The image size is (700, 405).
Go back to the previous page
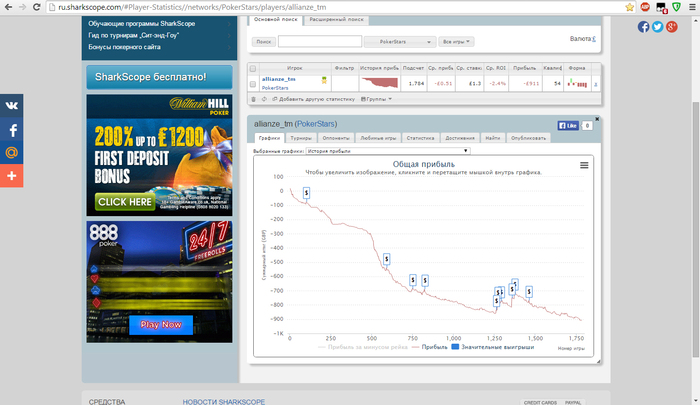coord(8,7)
